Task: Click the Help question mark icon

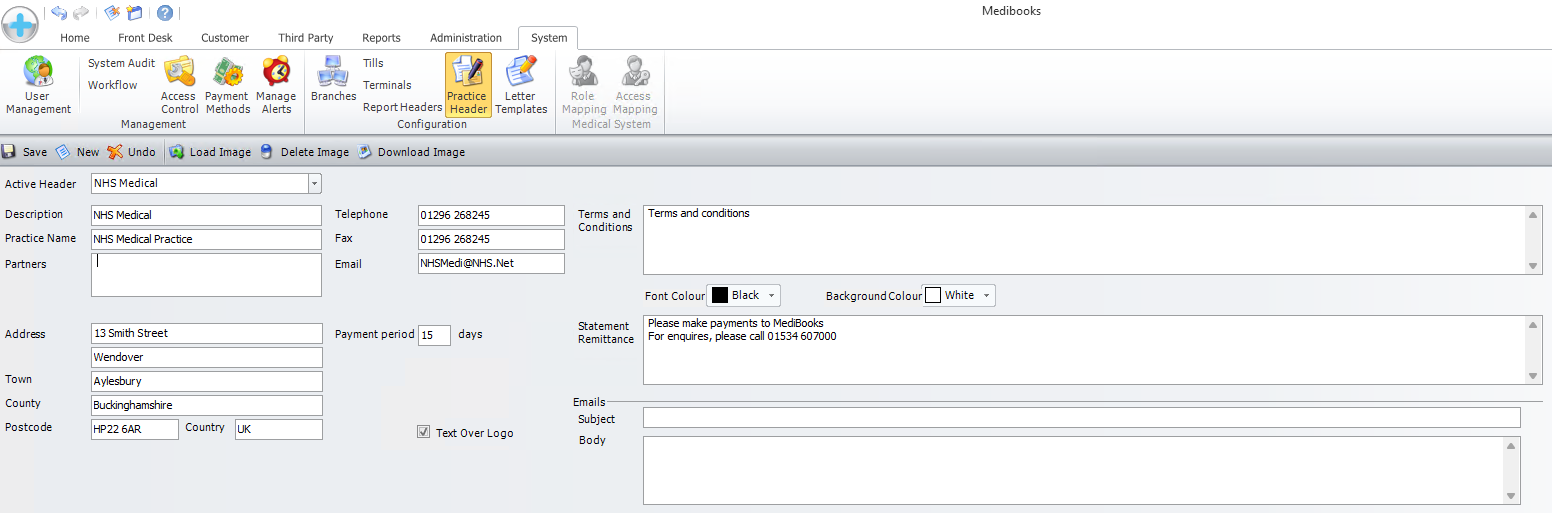Action: pos(165,13)
